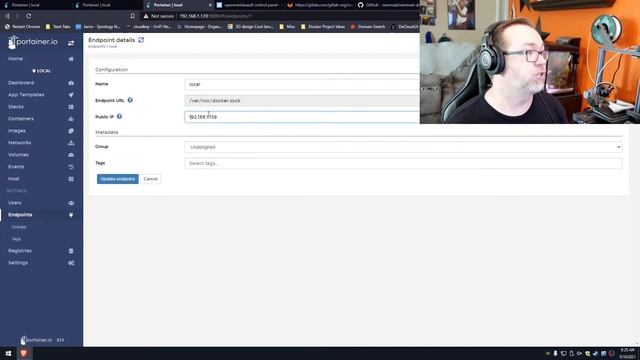Open Host in the sidebar
640x360 pixels.
pyautogui.click(x=14, y=179)
